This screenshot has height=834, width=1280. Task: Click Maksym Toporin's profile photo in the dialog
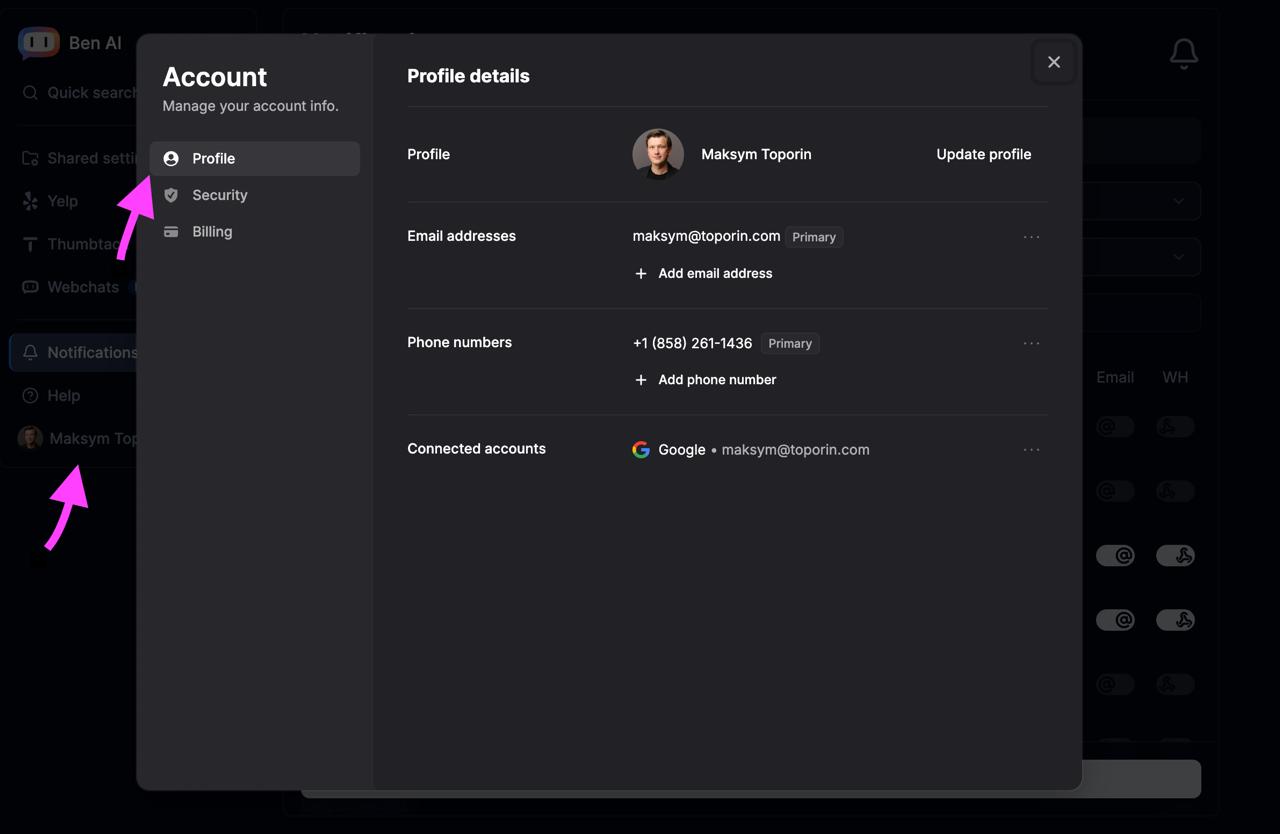(658, 154)
